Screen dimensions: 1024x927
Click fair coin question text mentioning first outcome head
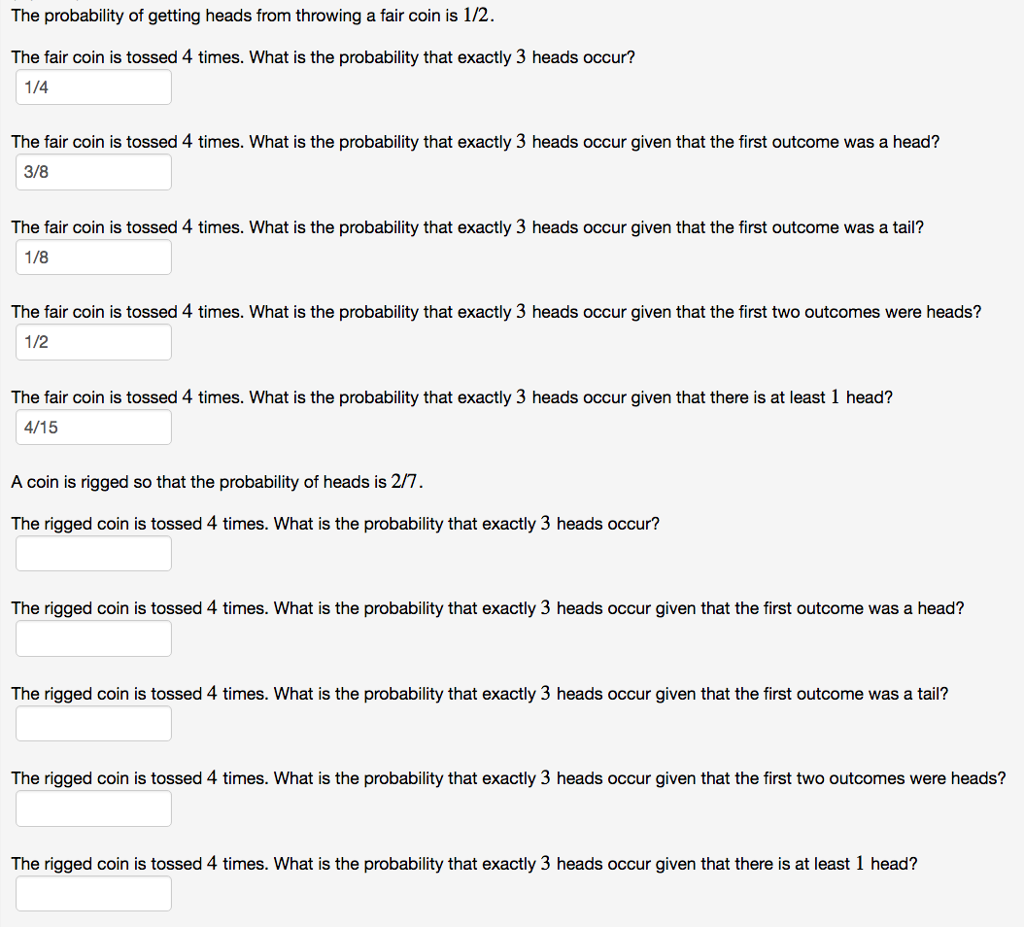coord(475,142)
